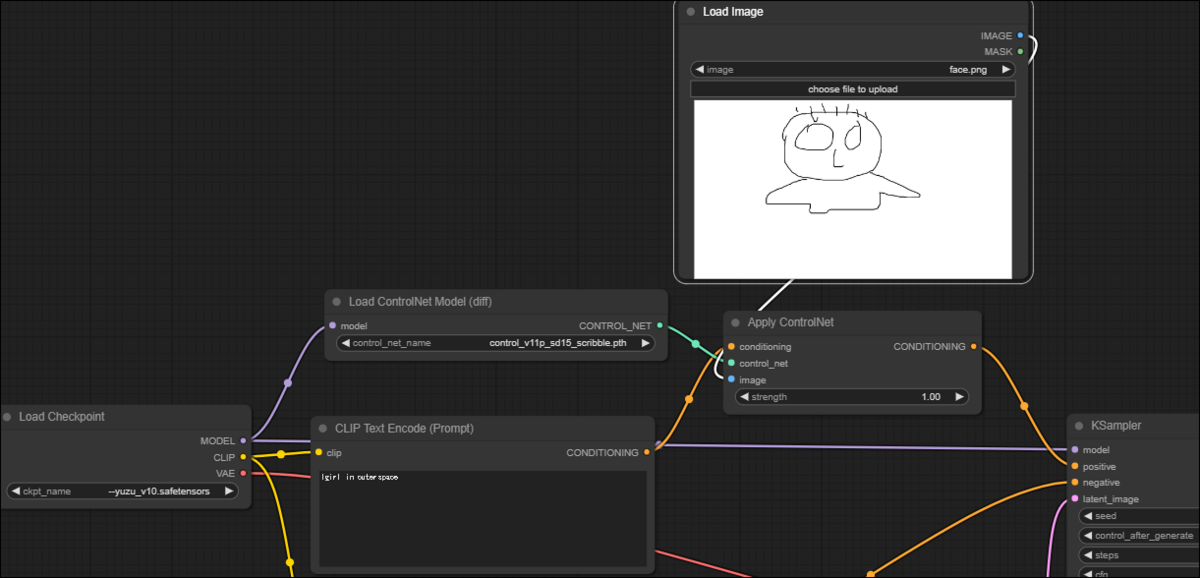Screen dimensions: 1200x578
Task: Click the green link midpoint near CONTROL_NET output
Action: 695,344
